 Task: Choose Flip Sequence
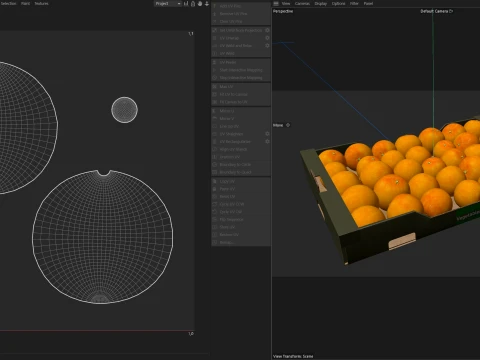tap(241, 219)
